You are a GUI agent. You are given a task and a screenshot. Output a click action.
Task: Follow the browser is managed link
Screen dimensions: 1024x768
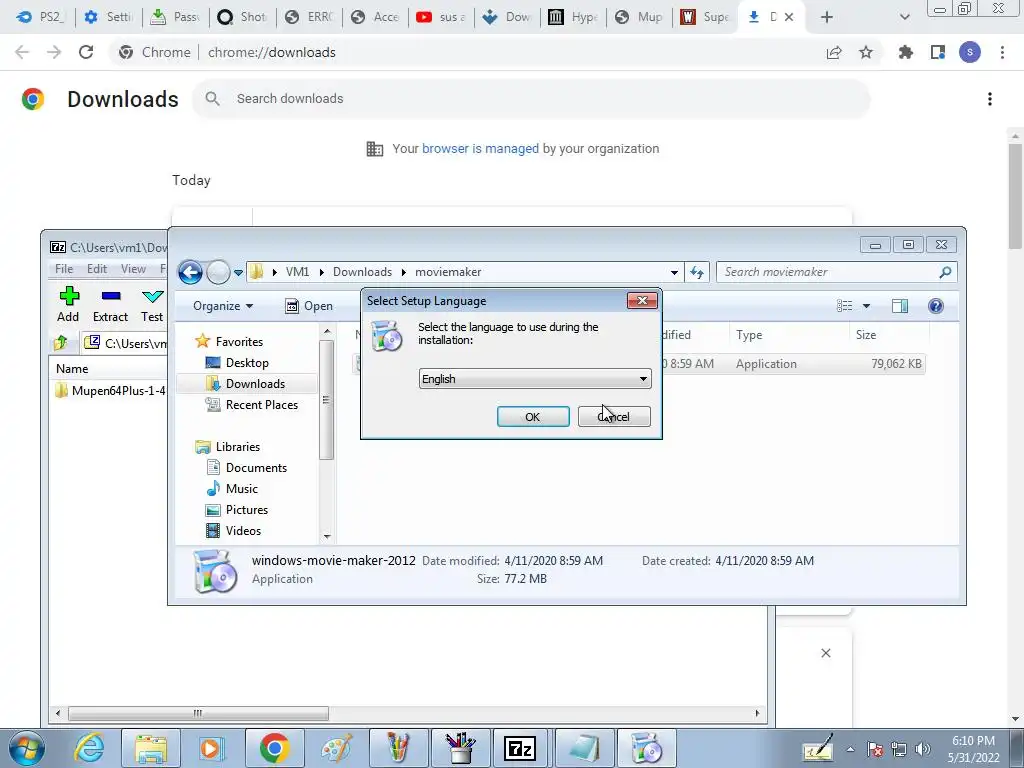tap(481, 148)
